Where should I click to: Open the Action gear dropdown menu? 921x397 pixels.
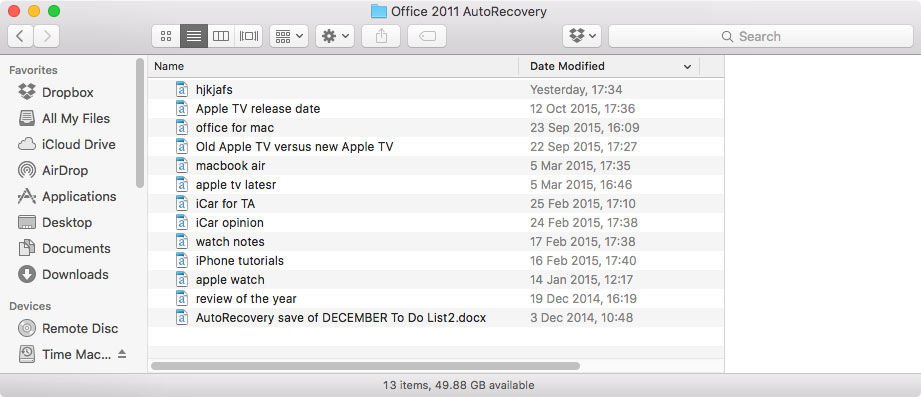(335, 36)
